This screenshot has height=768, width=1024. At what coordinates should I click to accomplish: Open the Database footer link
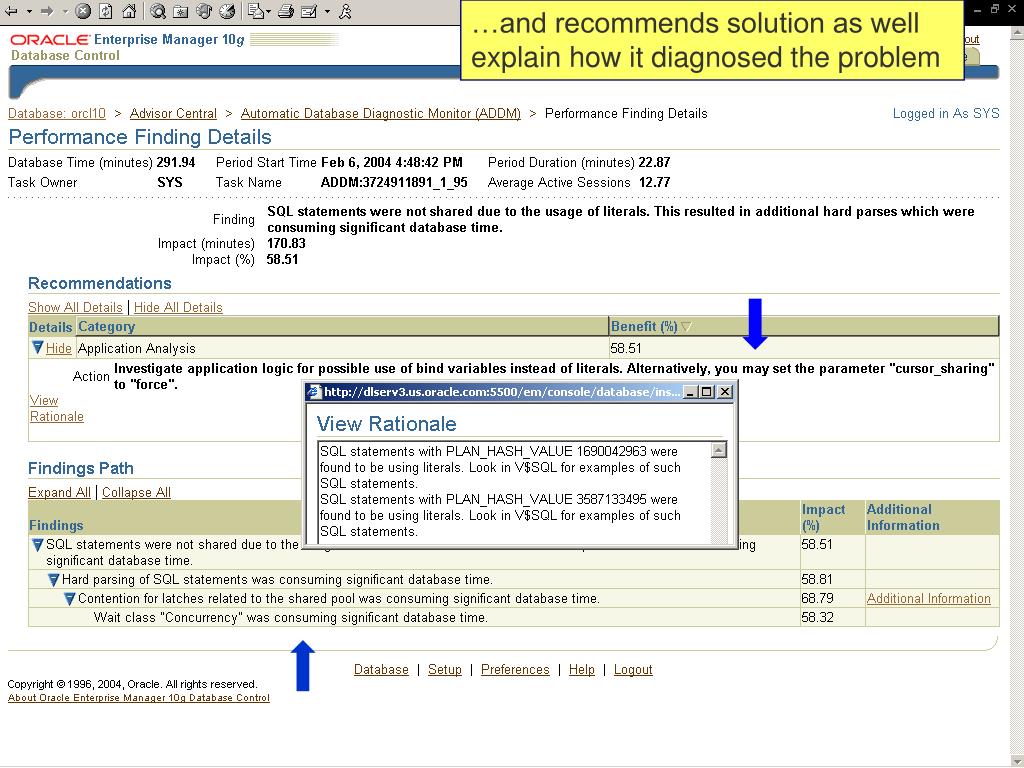click(x=381, y=670)
